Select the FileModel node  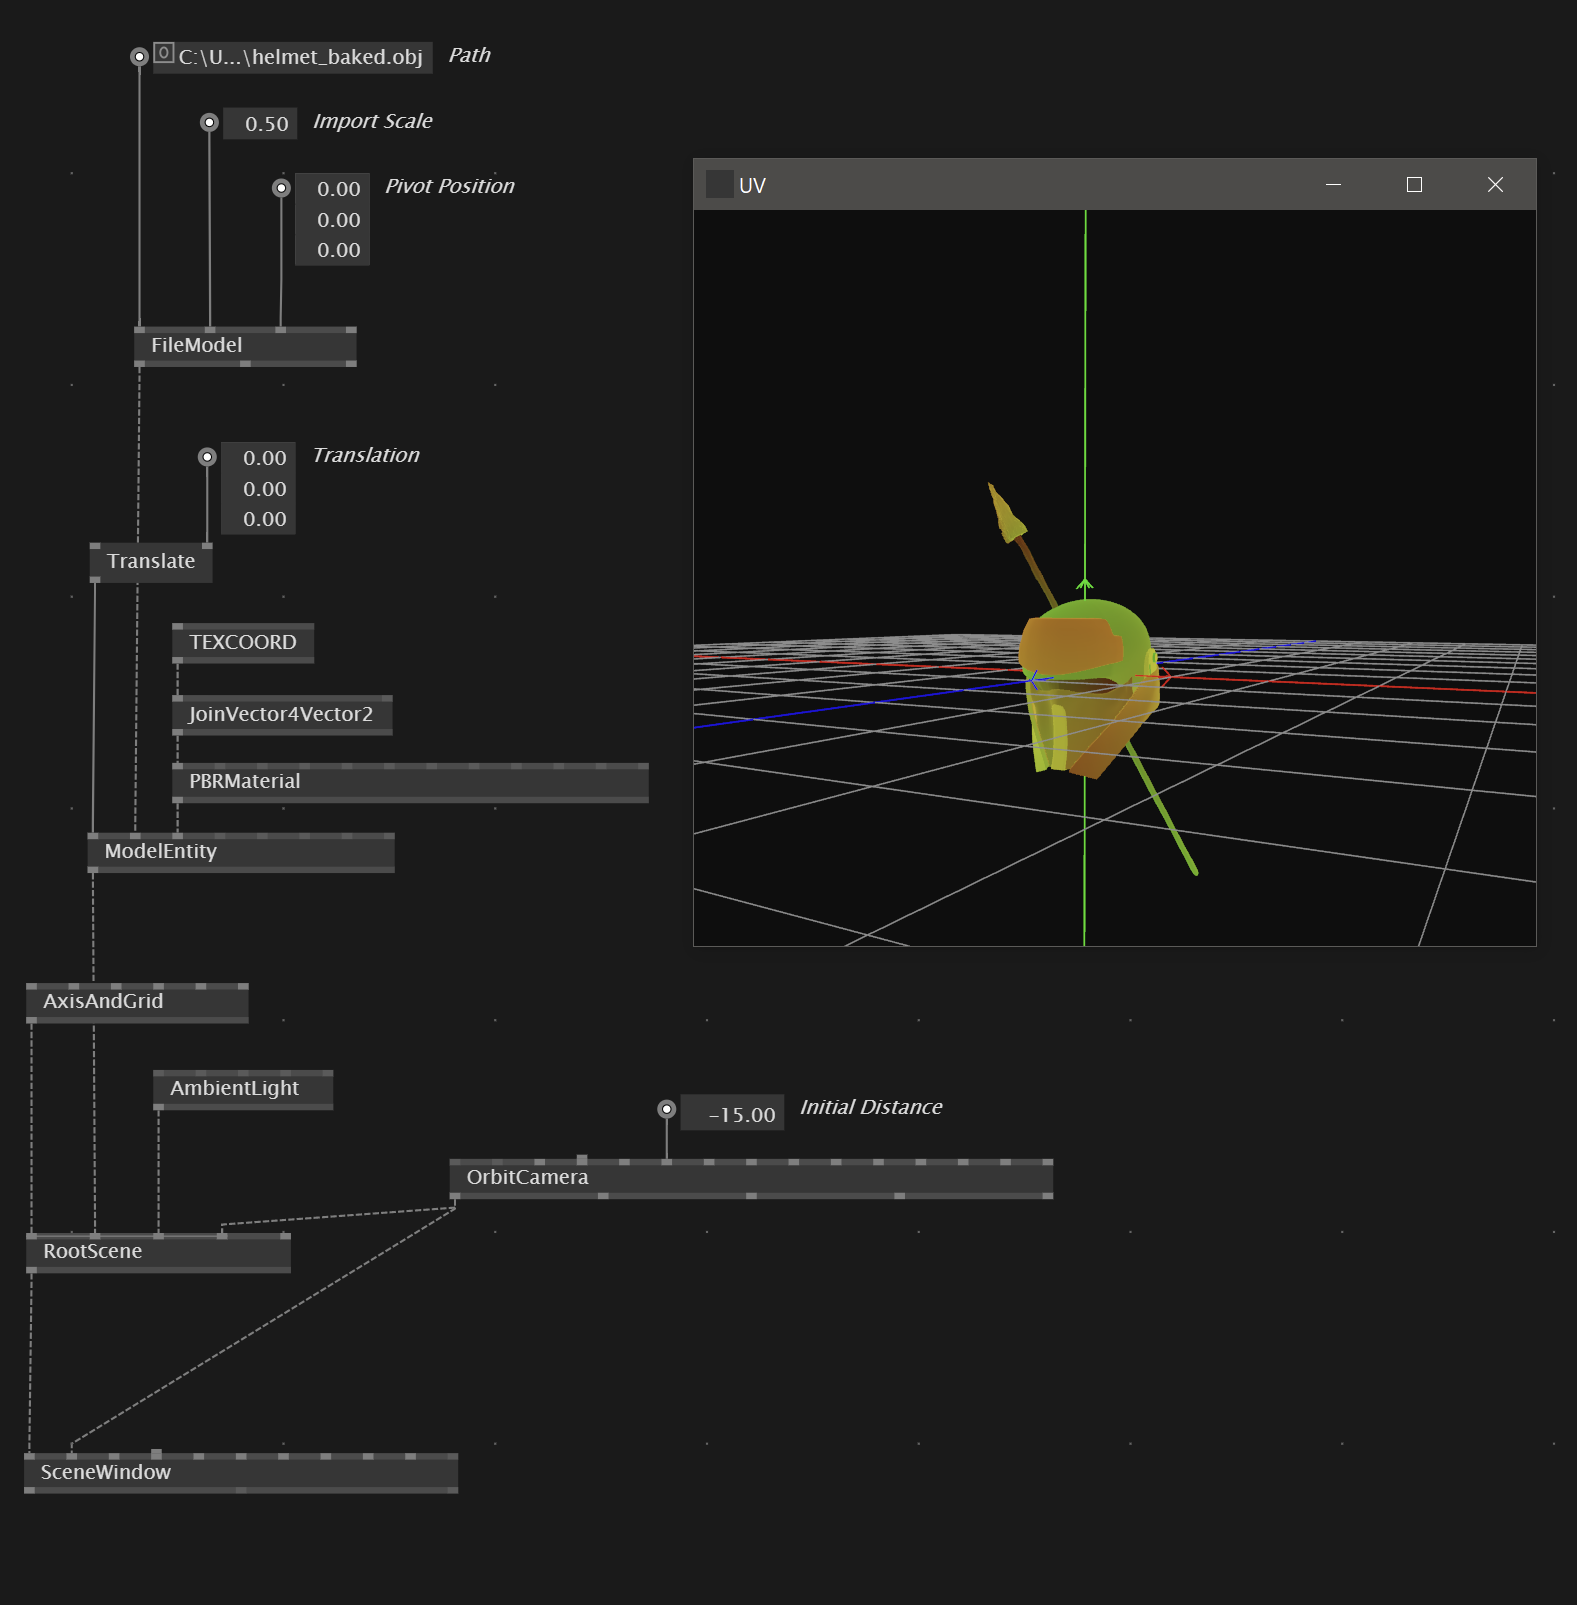245,346
